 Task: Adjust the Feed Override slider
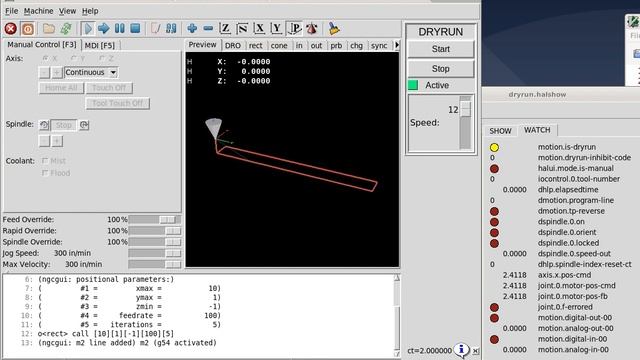tap(155, 220)
